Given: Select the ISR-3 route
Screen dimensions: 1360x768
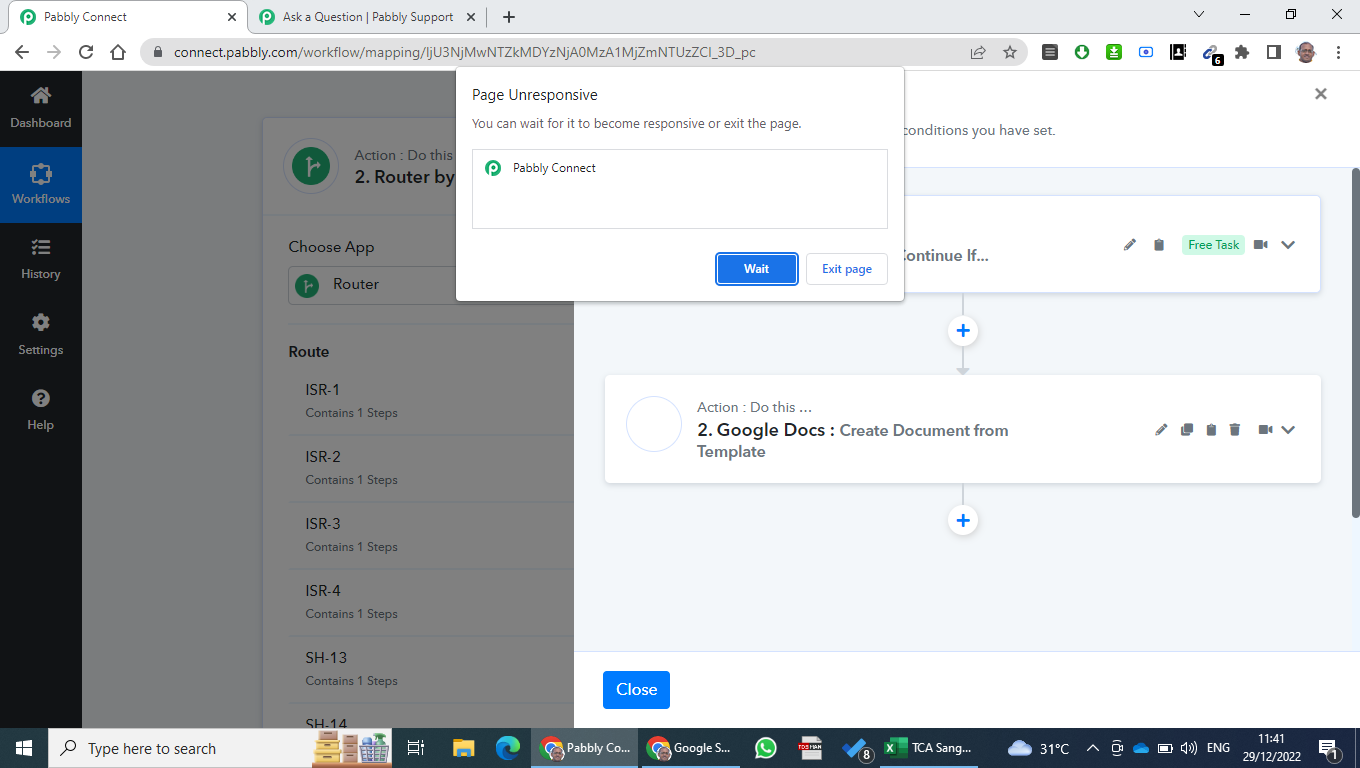Looking at the screenshot, I should (431, 535).
